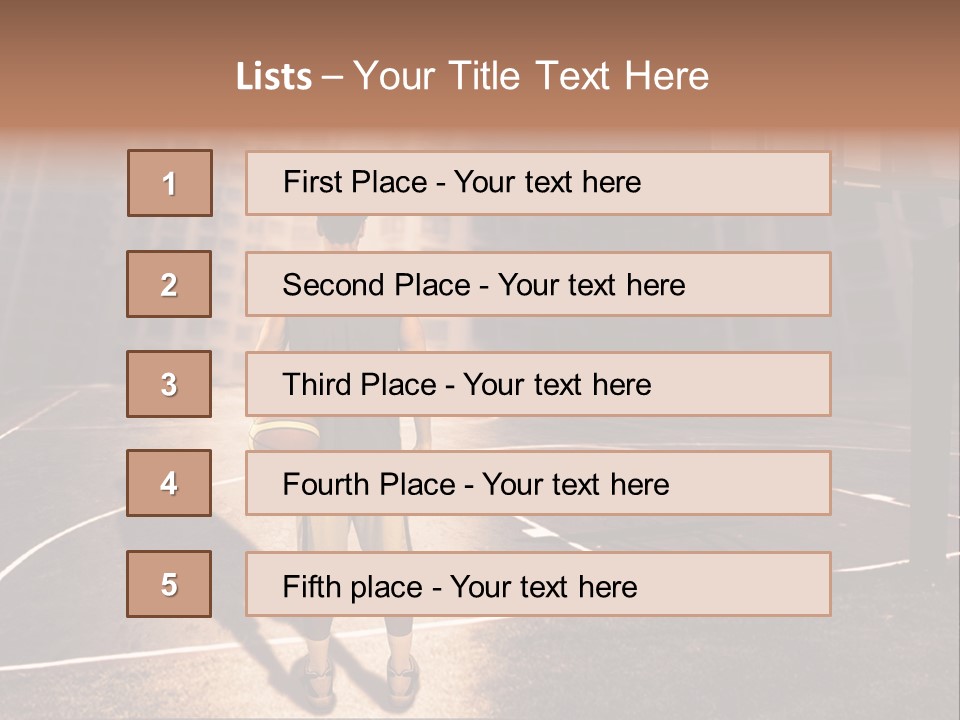The width and height of the screenshot is (960, 720).
Task: Click the Third Place text box
Action: 538,384
